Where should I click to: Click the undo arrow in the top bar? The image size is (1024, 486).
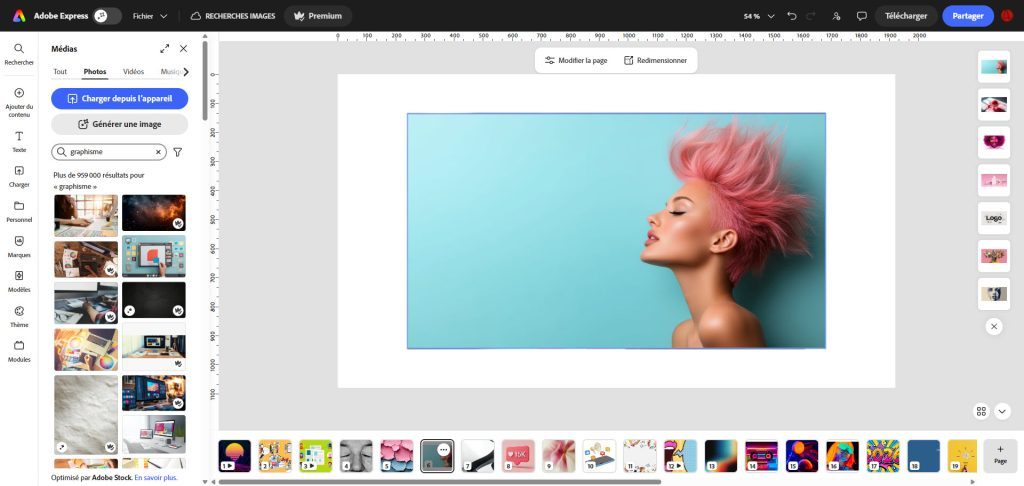pos(793,16)
